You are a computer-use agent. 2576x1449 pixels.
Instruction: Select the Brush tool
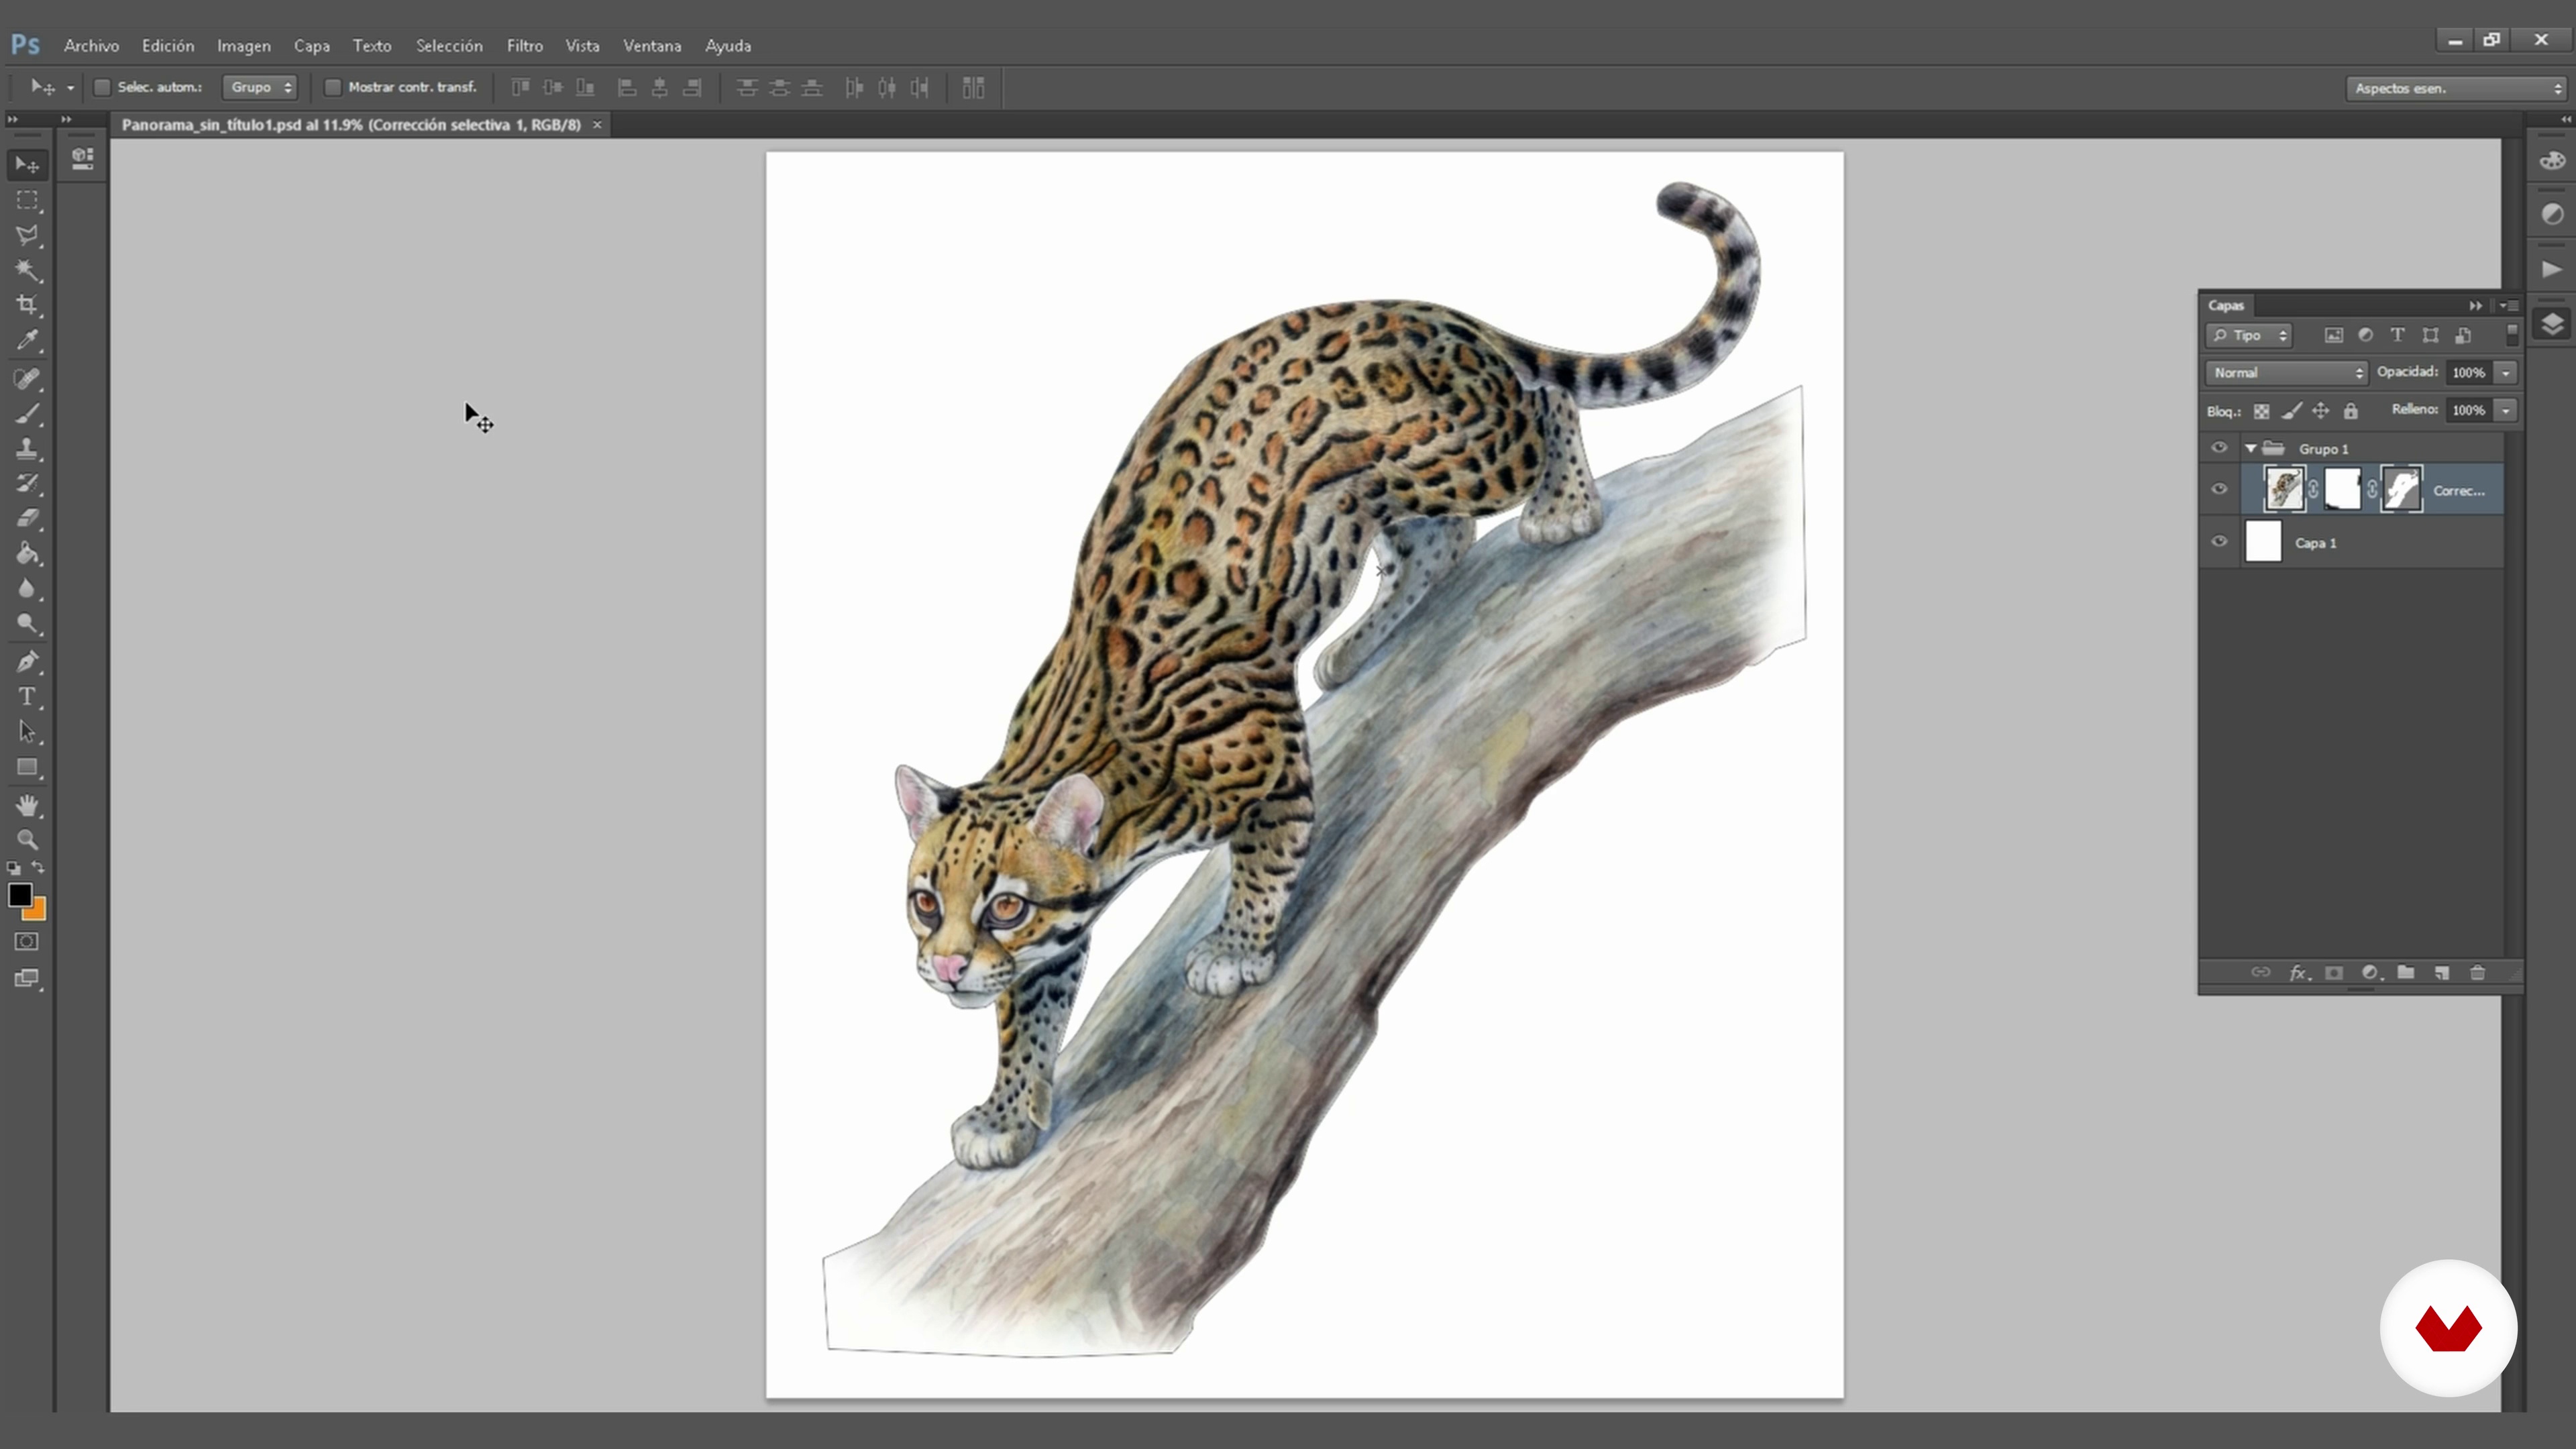point(27,414)
